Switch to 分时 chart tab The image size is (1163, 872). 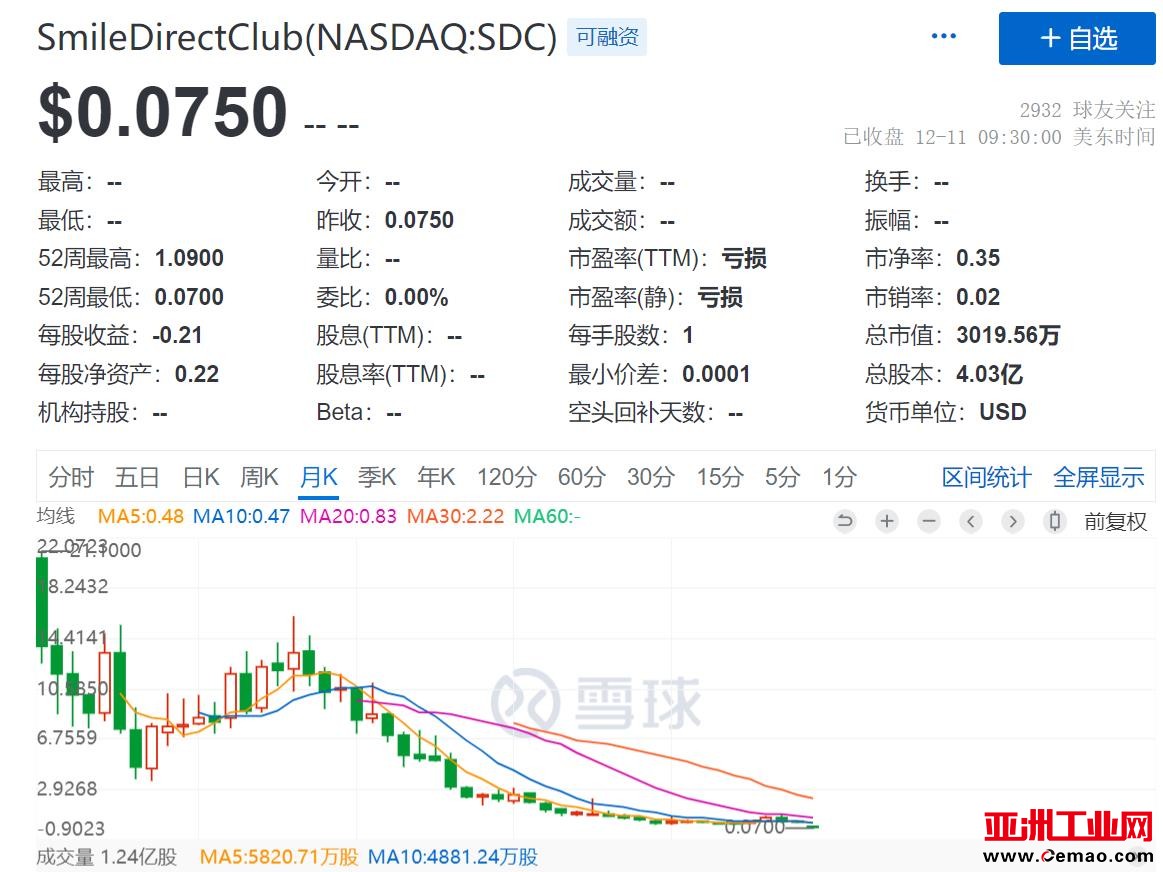tap(71, 477)
